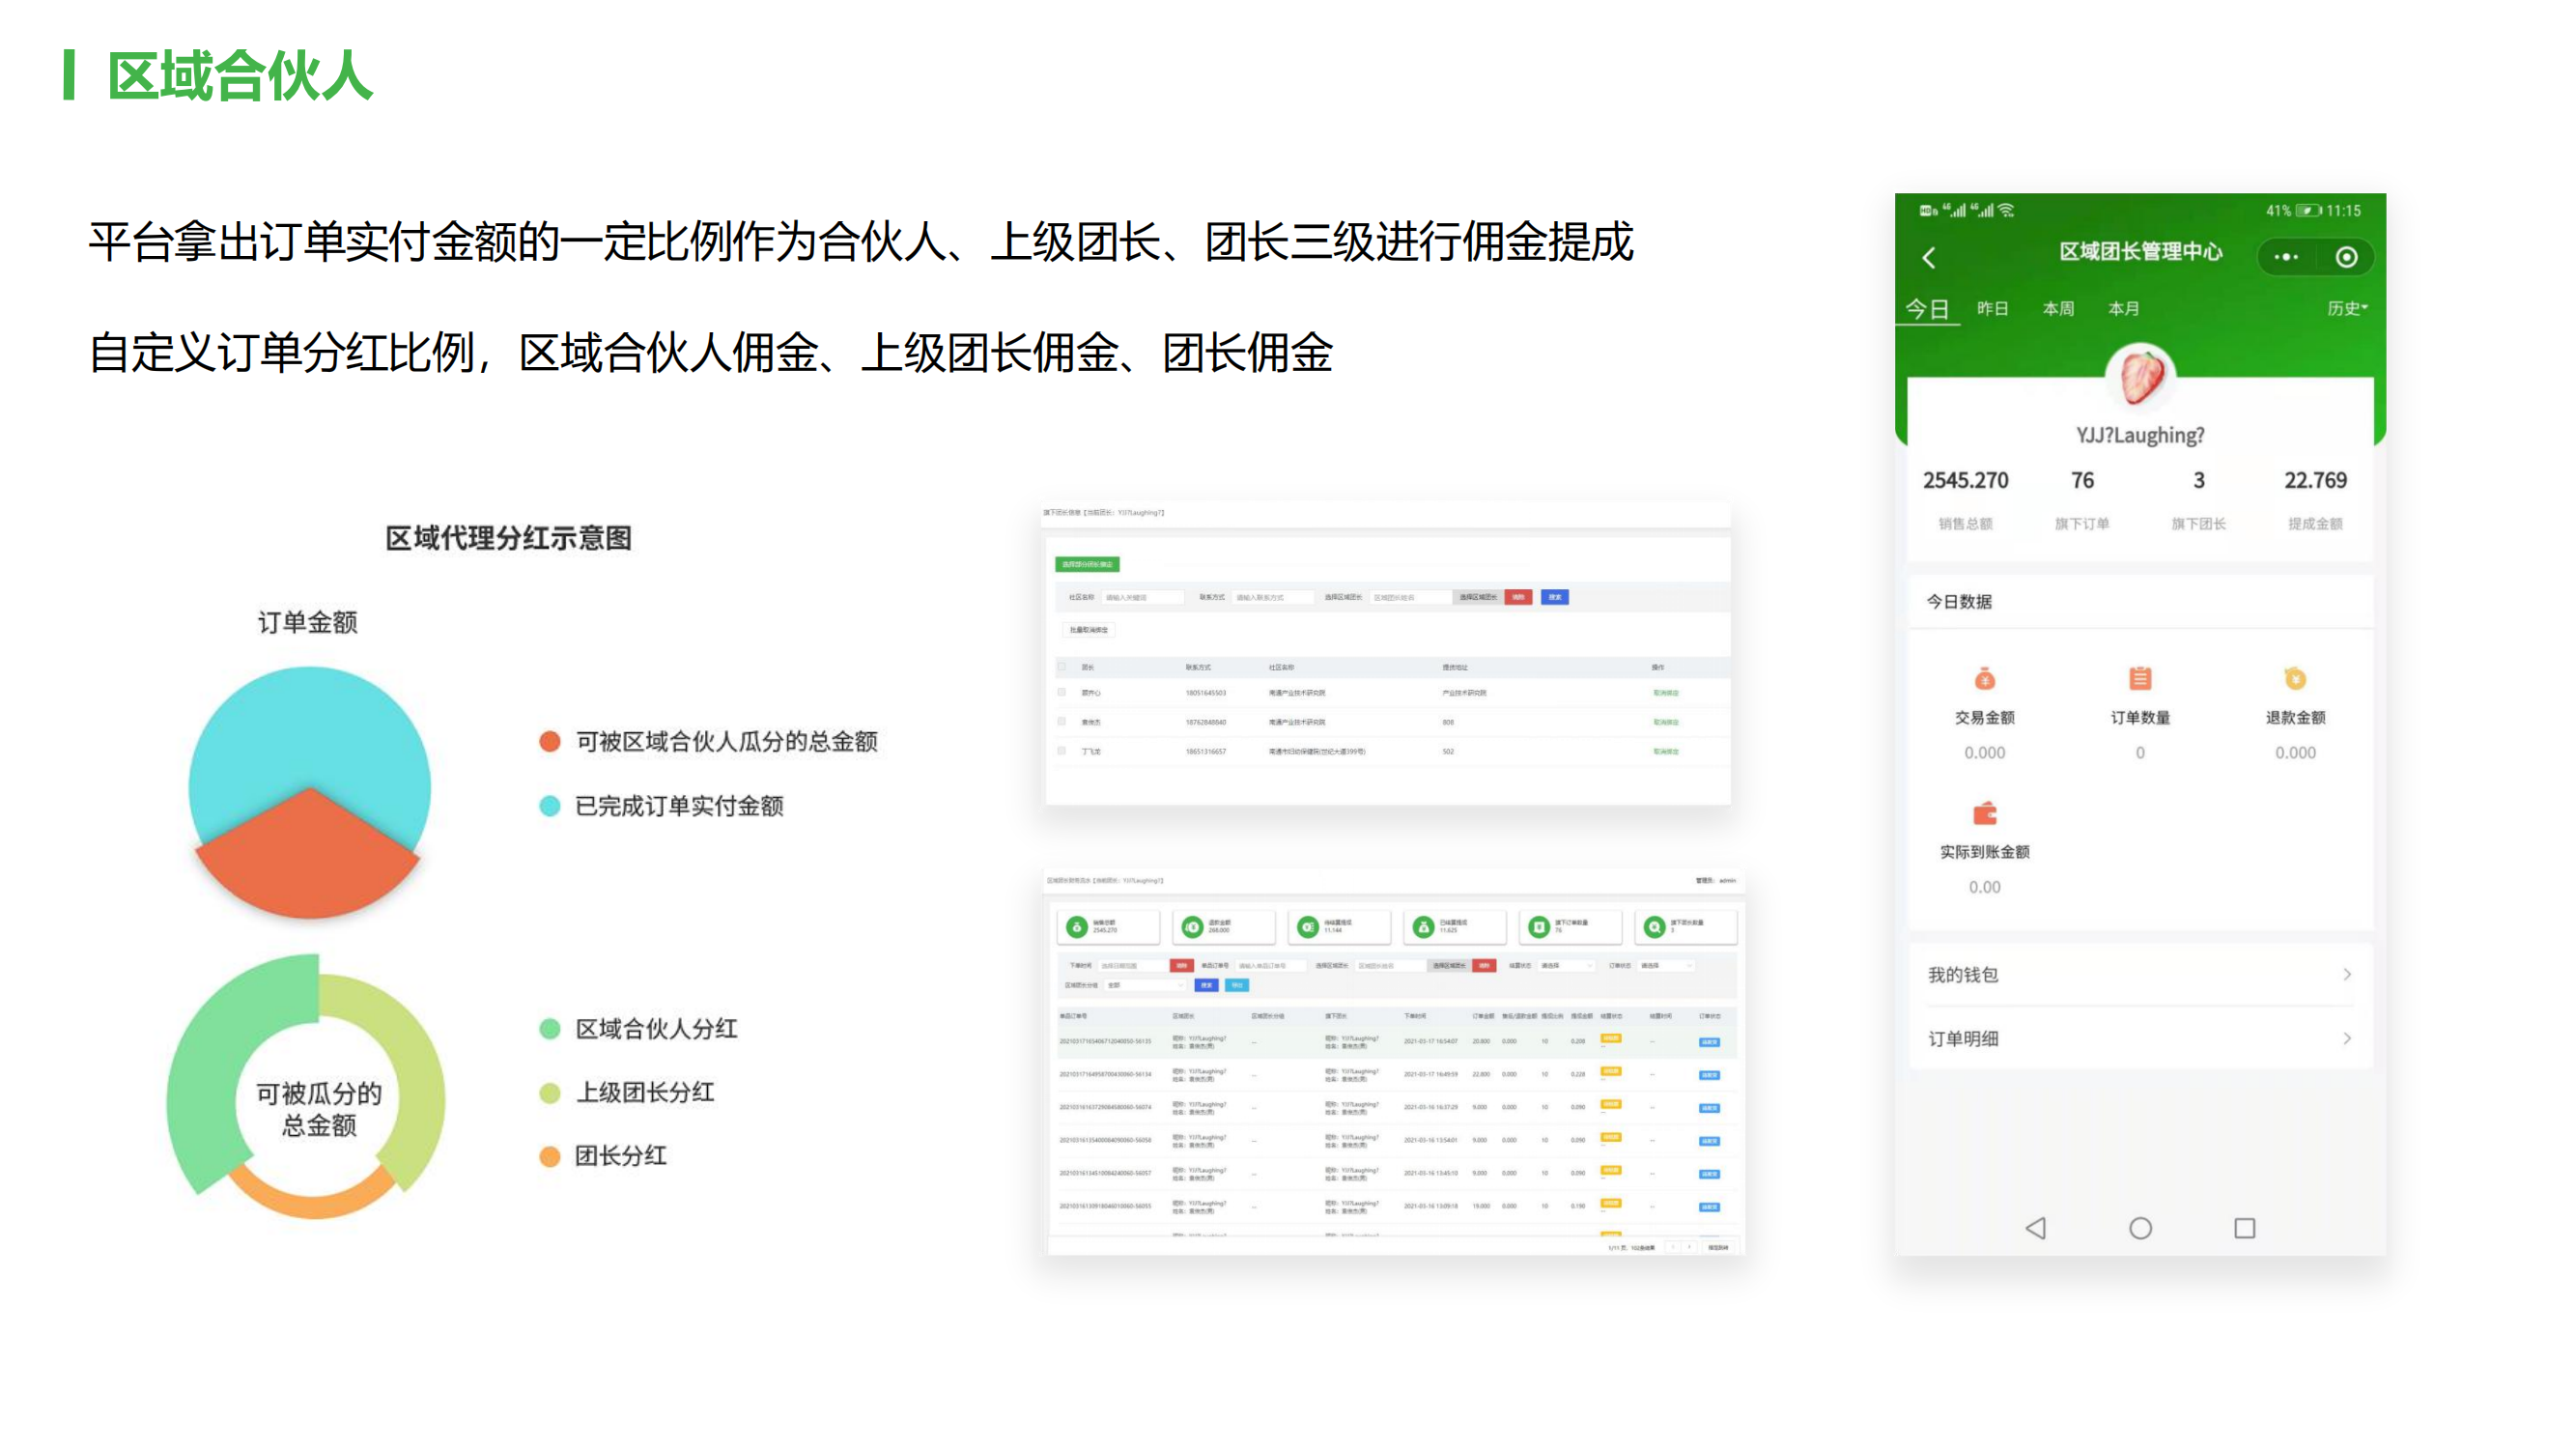Check the row with phone 18762848840
Screen dimensions: 2576x1449
click(1062, 721)
